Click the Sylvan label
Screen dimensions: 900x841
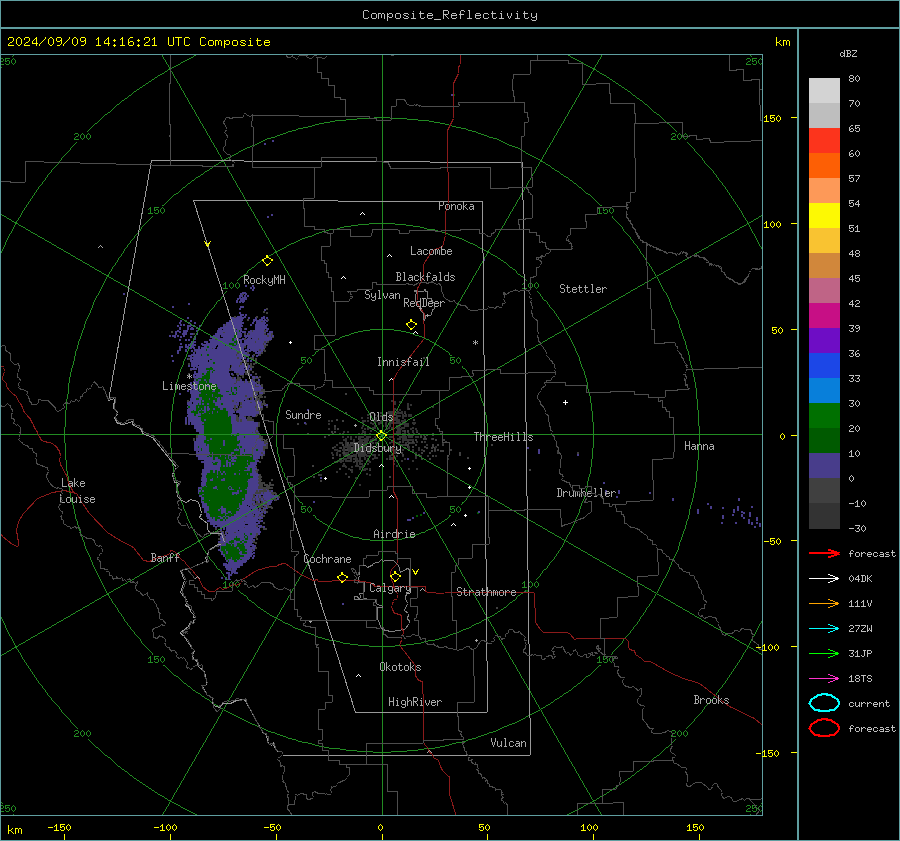coord(382,295)
